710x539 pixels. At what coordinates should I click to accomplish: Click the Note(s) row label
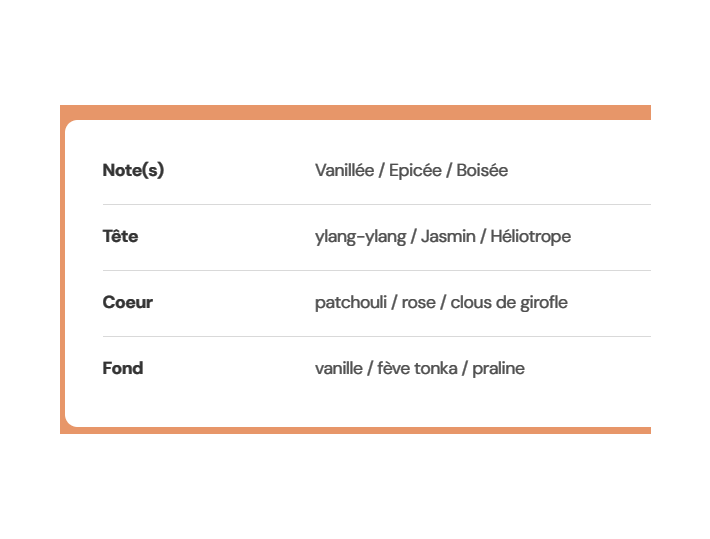(133, 170)
